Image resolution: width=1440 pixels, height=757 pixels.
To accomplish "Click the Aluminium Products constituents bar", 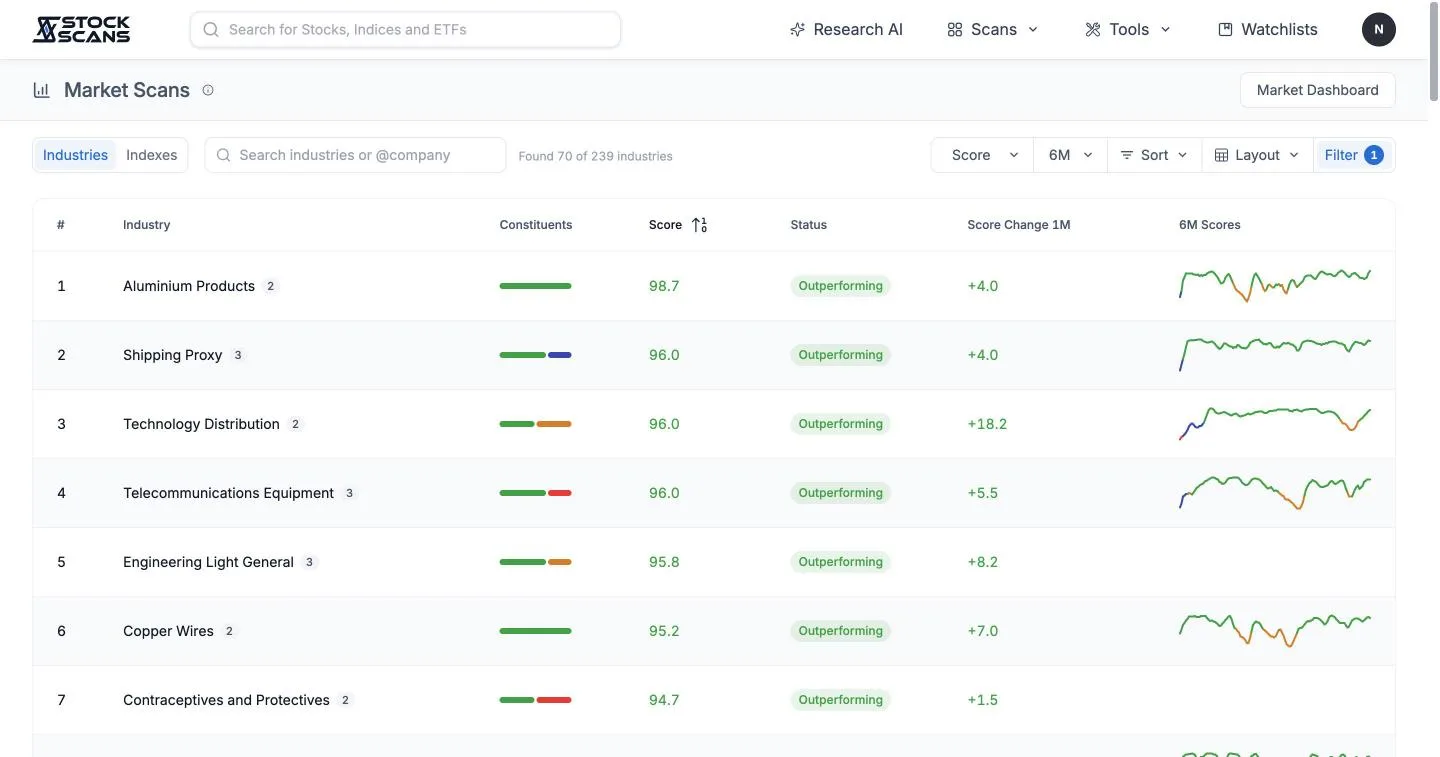I will coord(535,286).
